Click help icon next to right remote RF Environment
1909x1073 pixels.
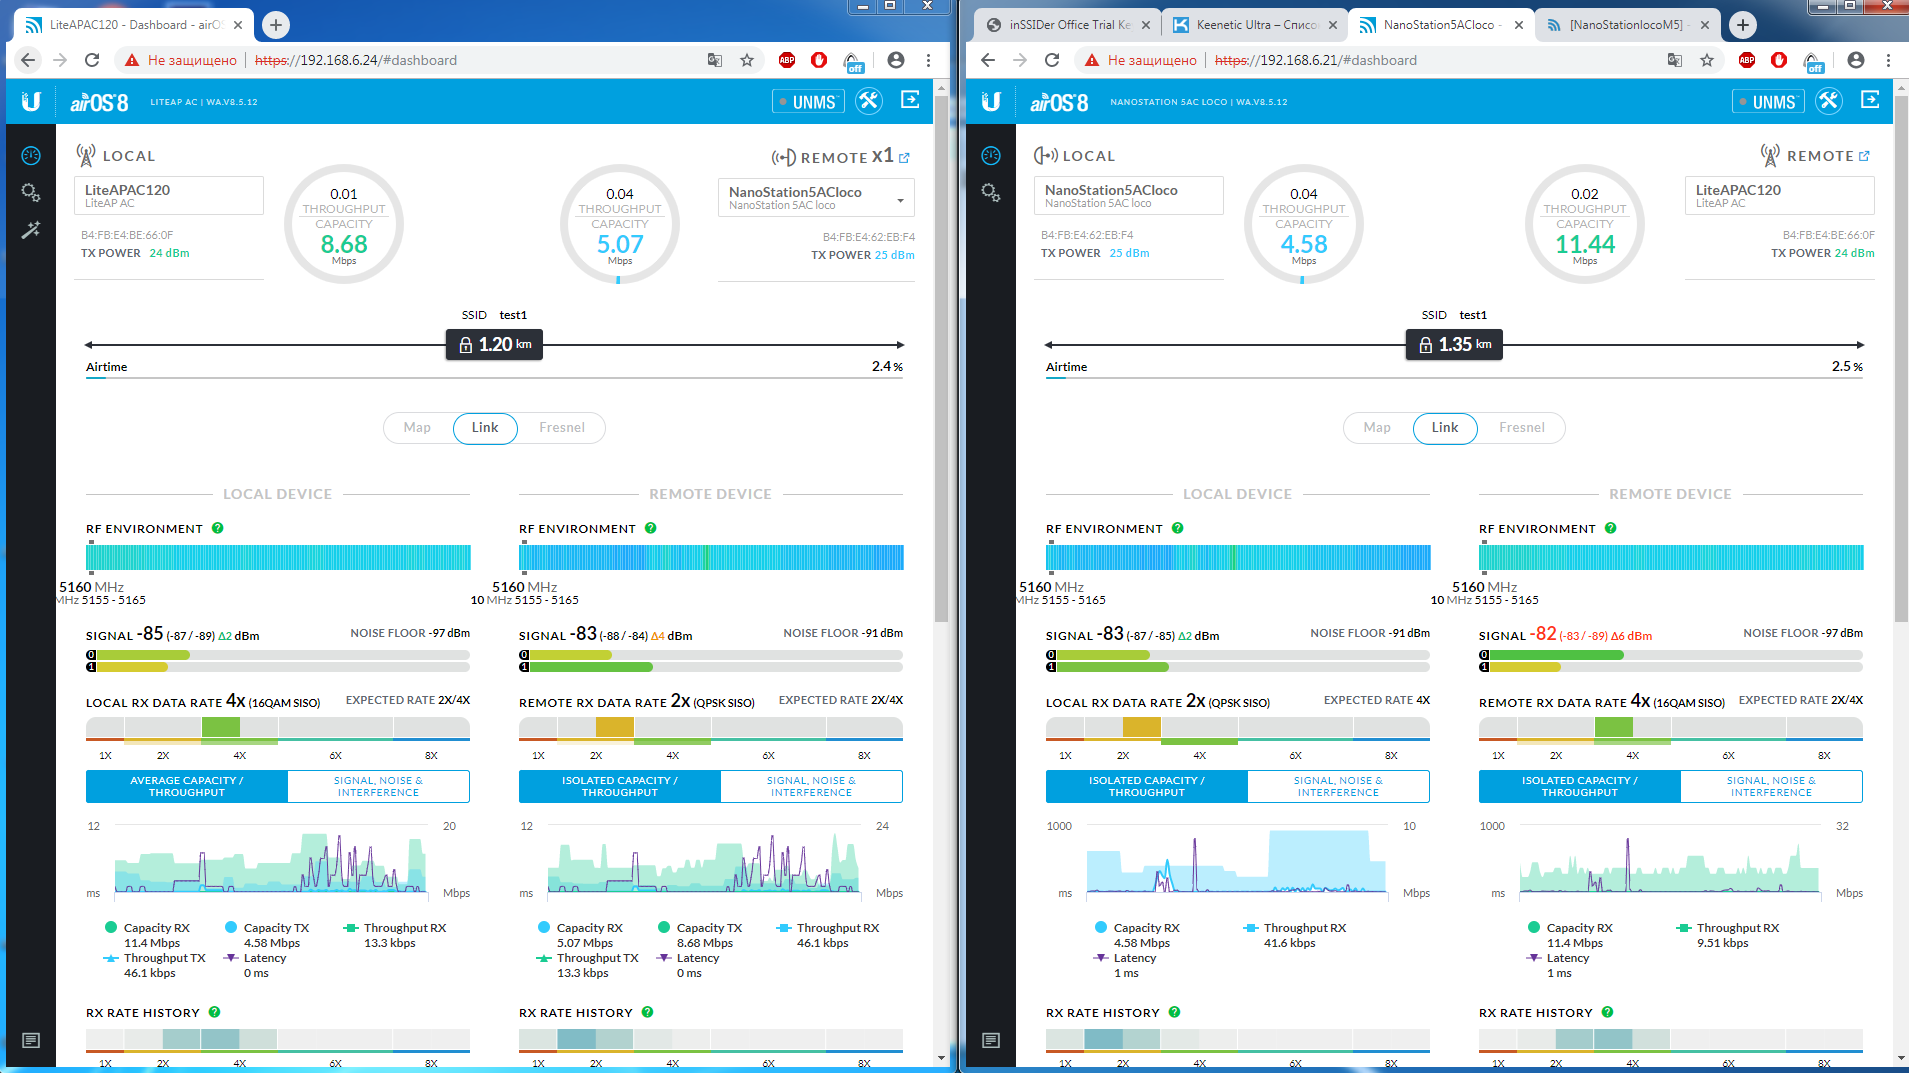point(1611,528)
